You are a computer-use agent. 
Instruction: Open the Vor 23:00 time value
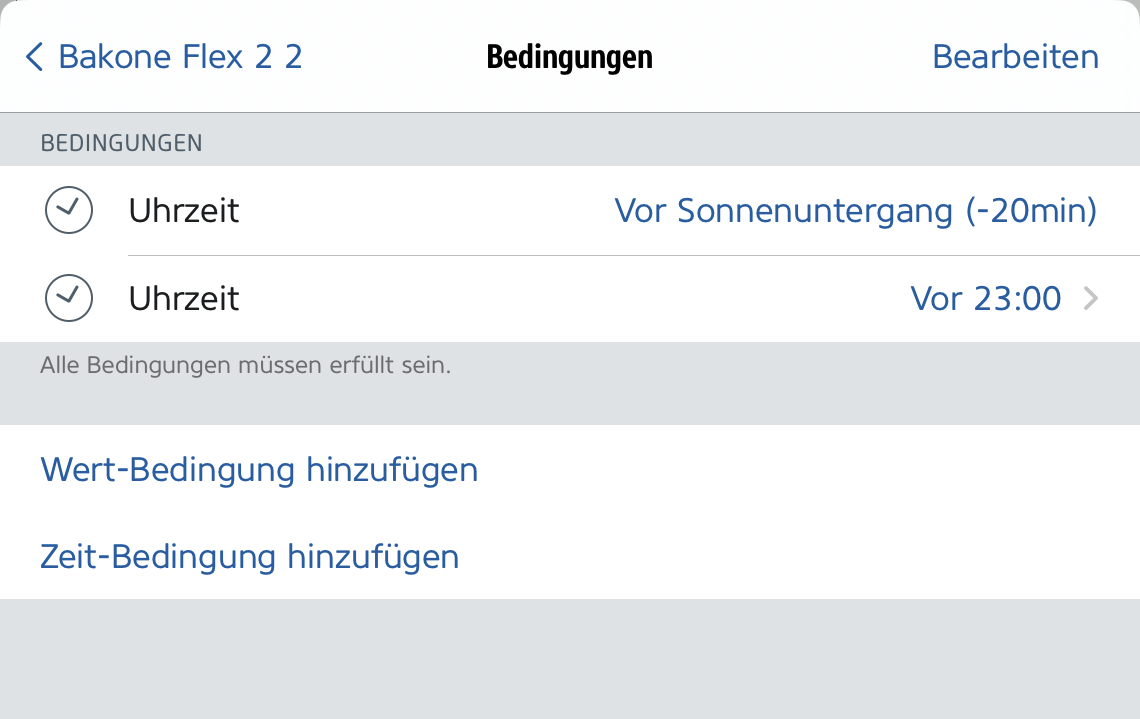coord(985,298)
